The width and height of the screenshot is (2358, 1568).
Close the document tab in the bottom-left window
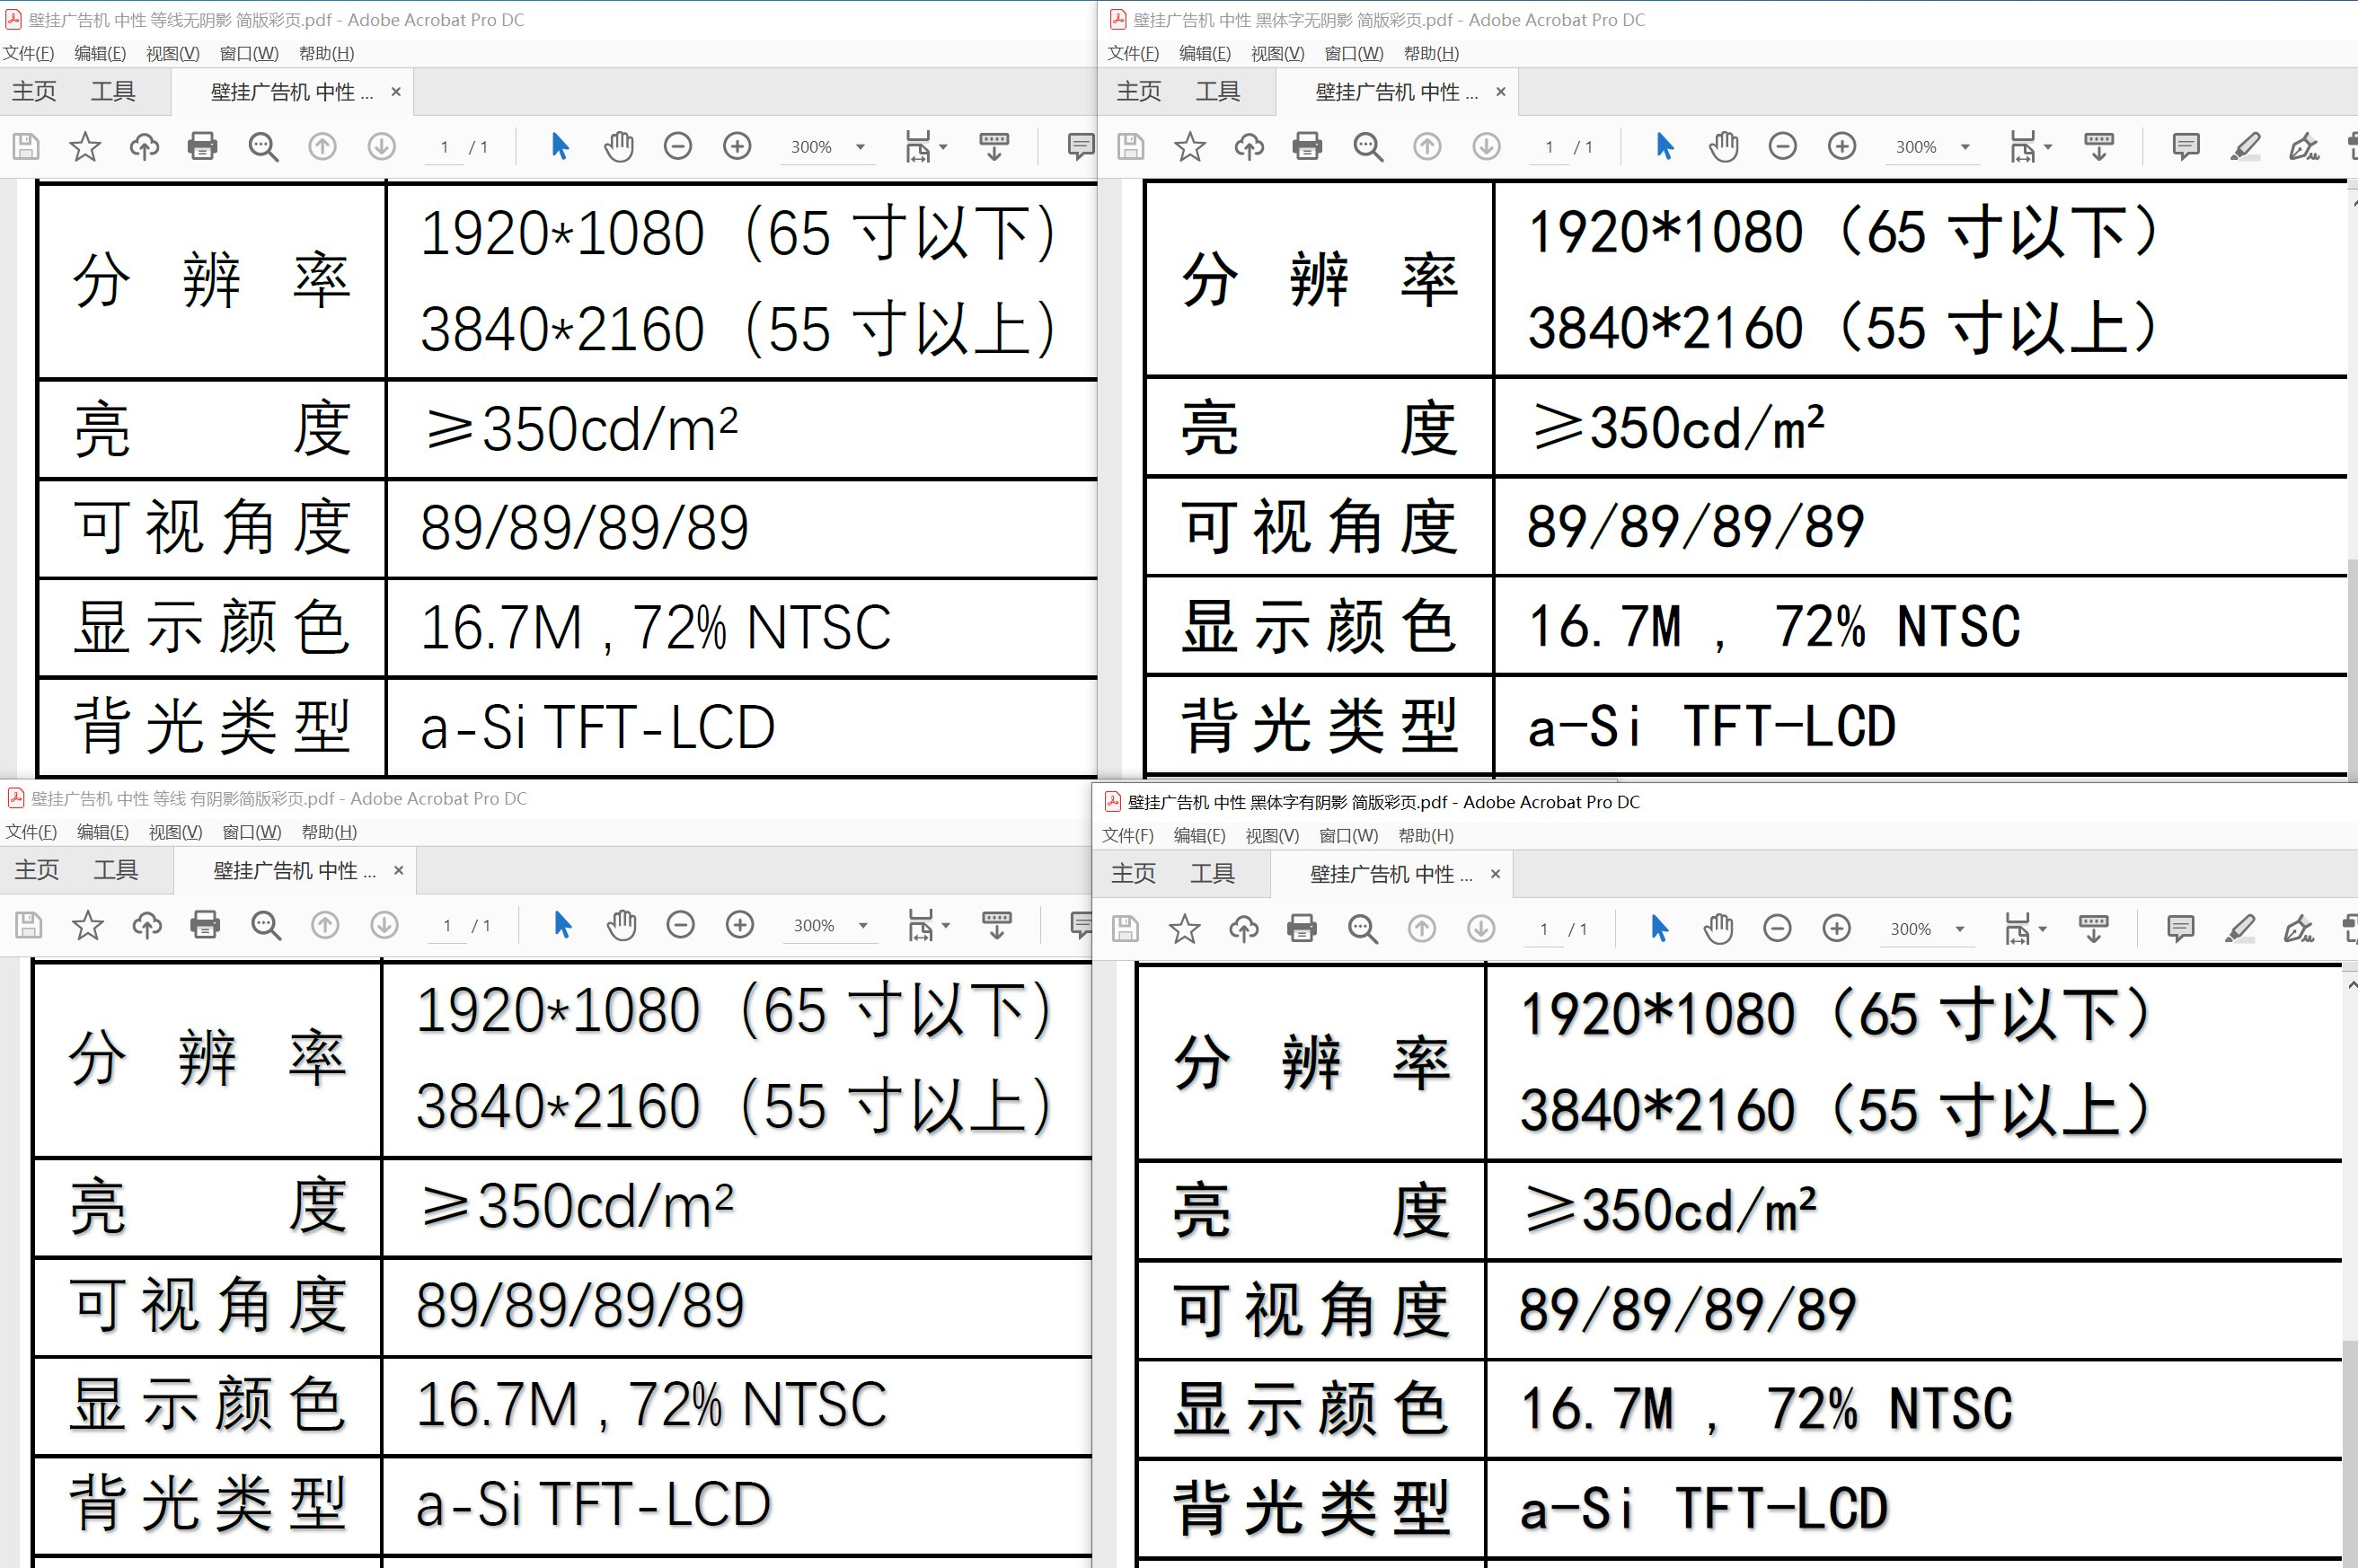(399, 871)
